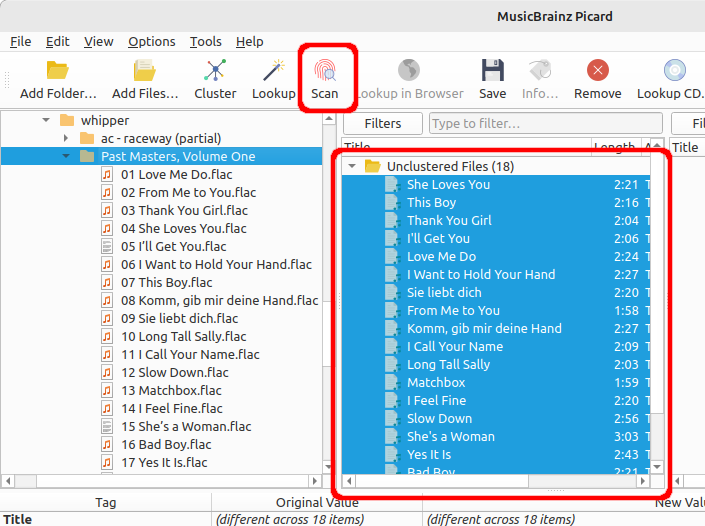This screenshot has height=526, width=705.
Task: Open the Help menu
Action: coord(250,42)
